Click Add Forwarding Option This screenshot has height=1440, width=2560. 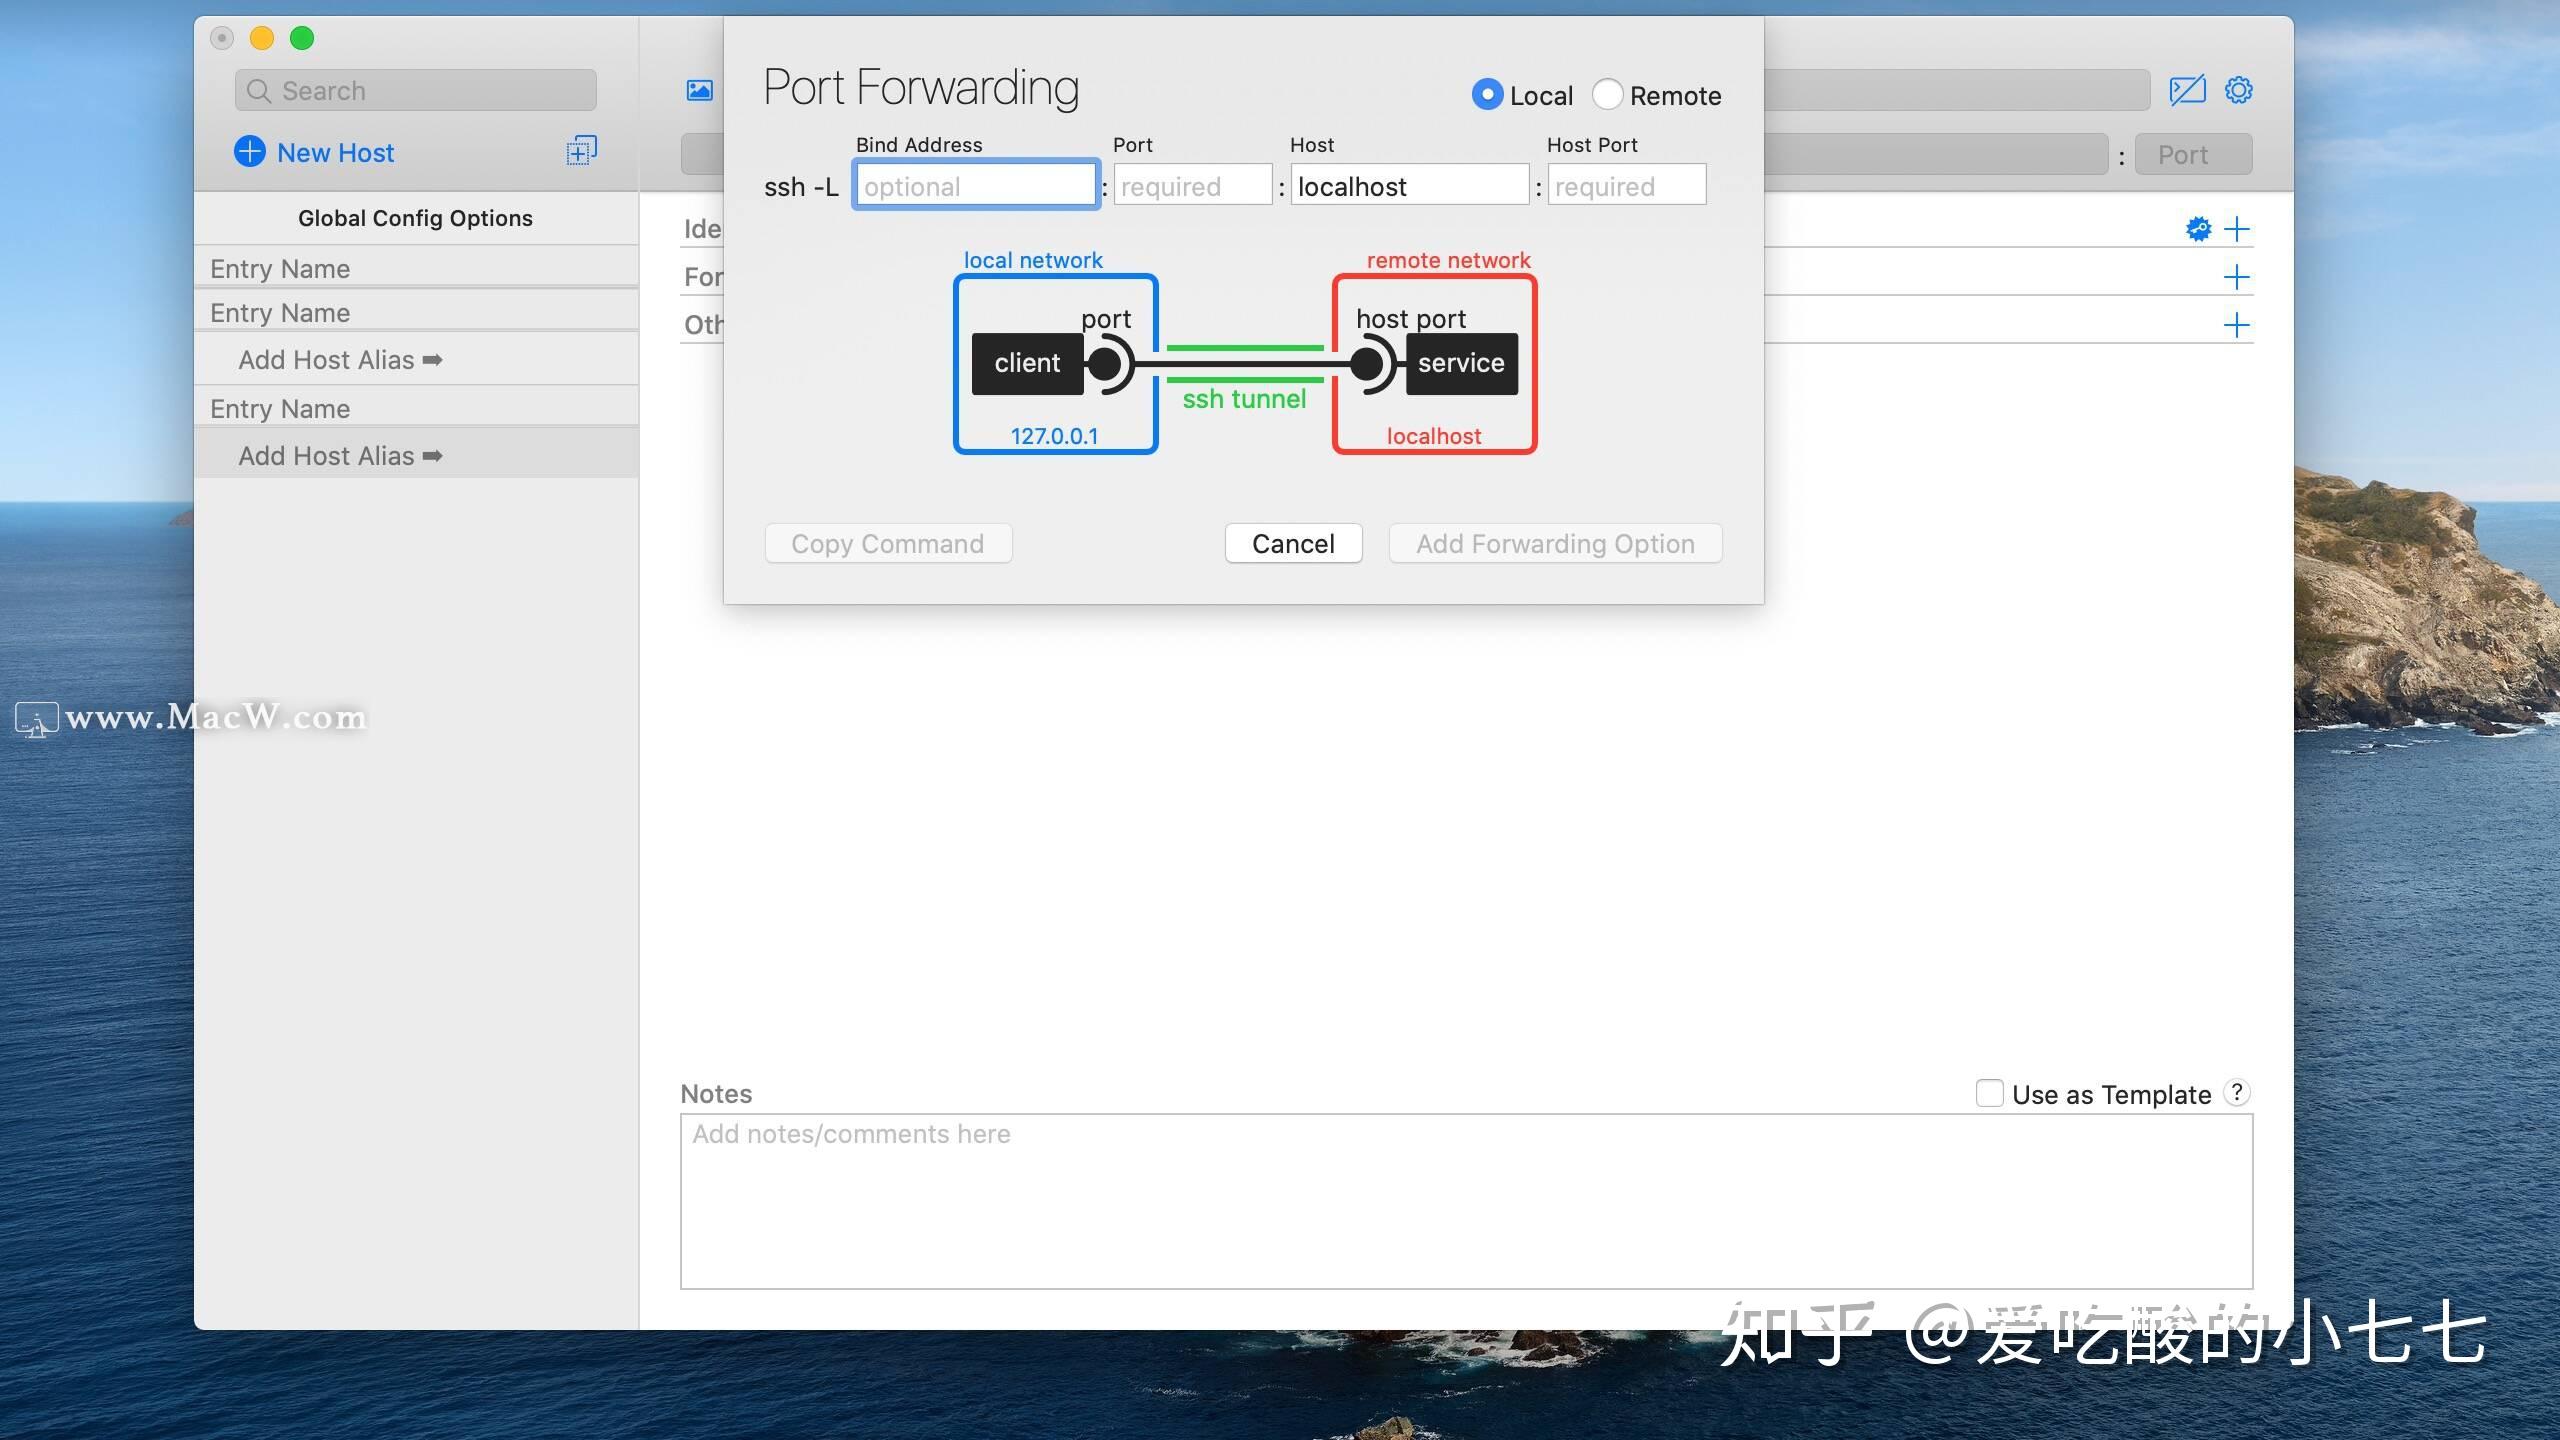click(1554, 543)
